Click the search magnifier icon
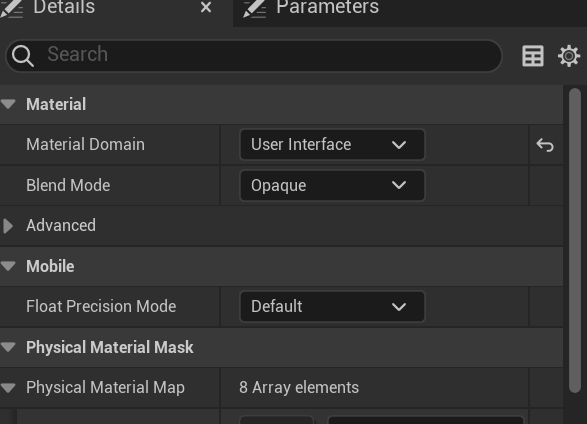587x424 pixels. pyautogui.click(x=23, y=56)
